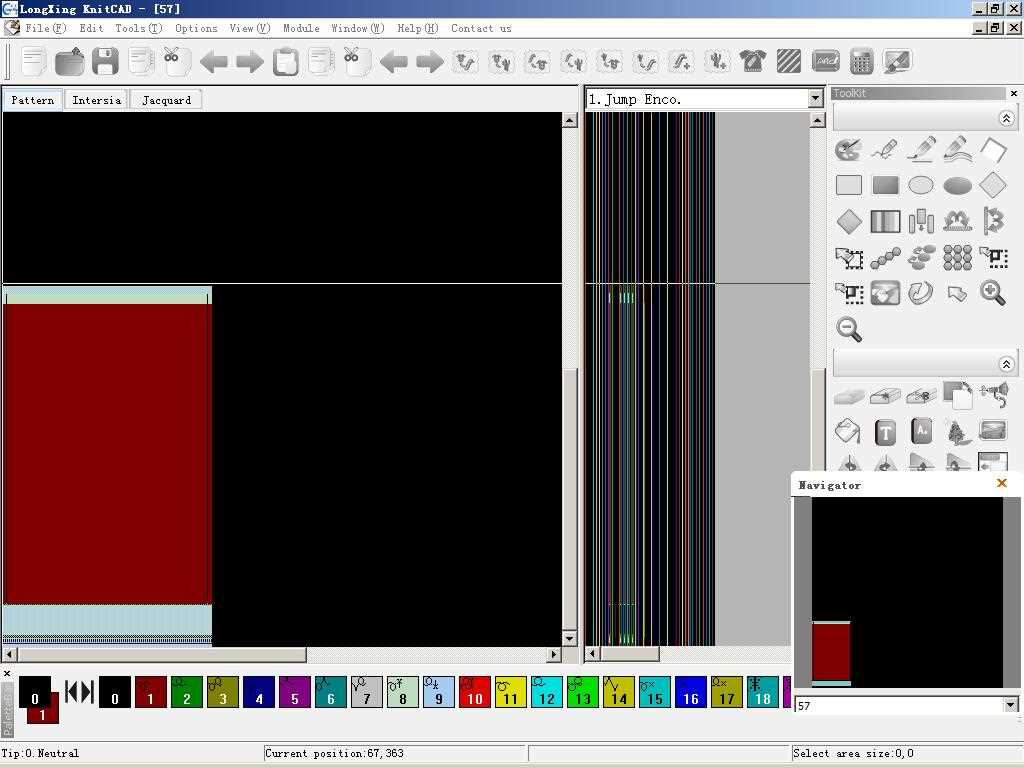This screenshot has width=1024, height=768.
Task: Open the Edit menu
Action: point(91,28)
